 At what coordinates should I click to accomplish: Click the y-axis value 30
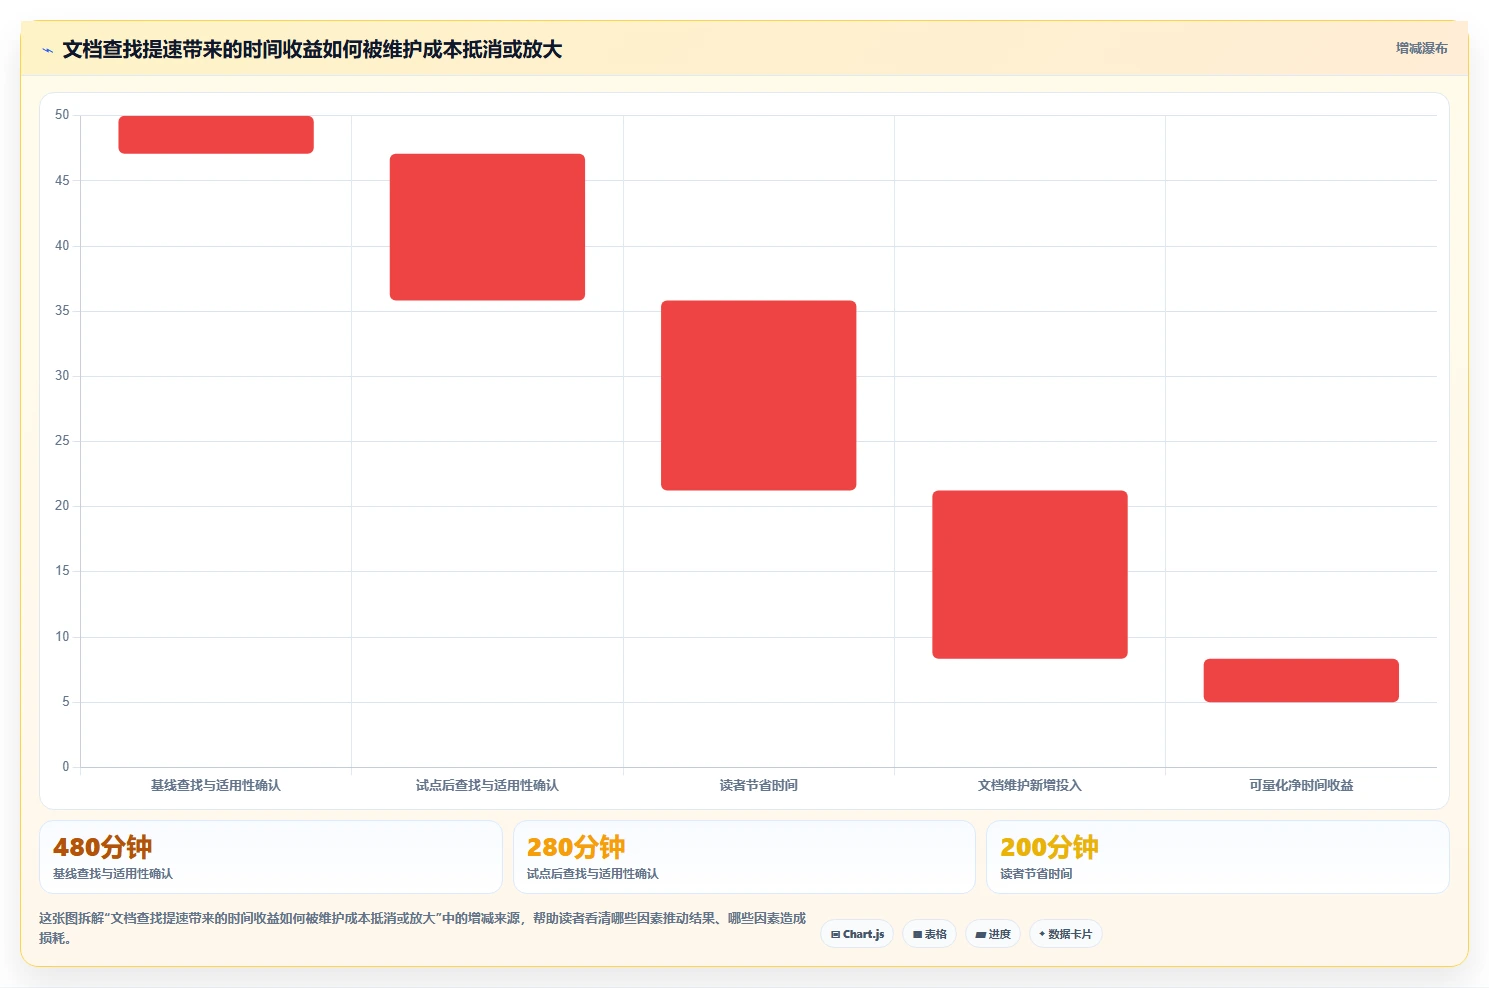coord(62,375)
